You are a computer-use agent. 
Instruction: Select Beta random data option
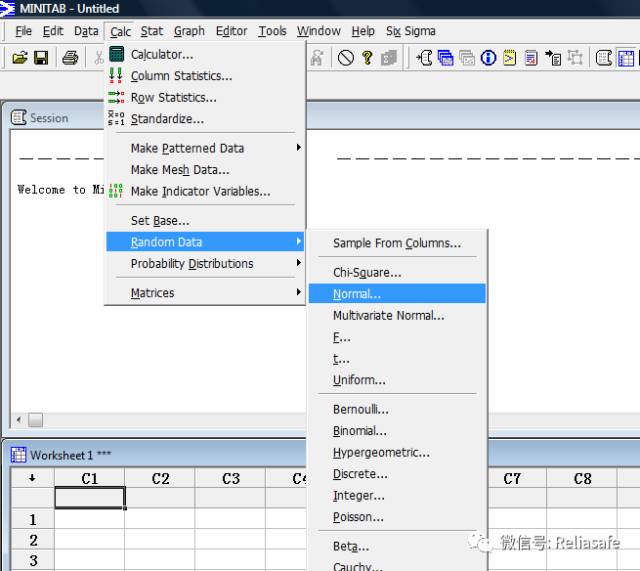[x=397, y=547]
